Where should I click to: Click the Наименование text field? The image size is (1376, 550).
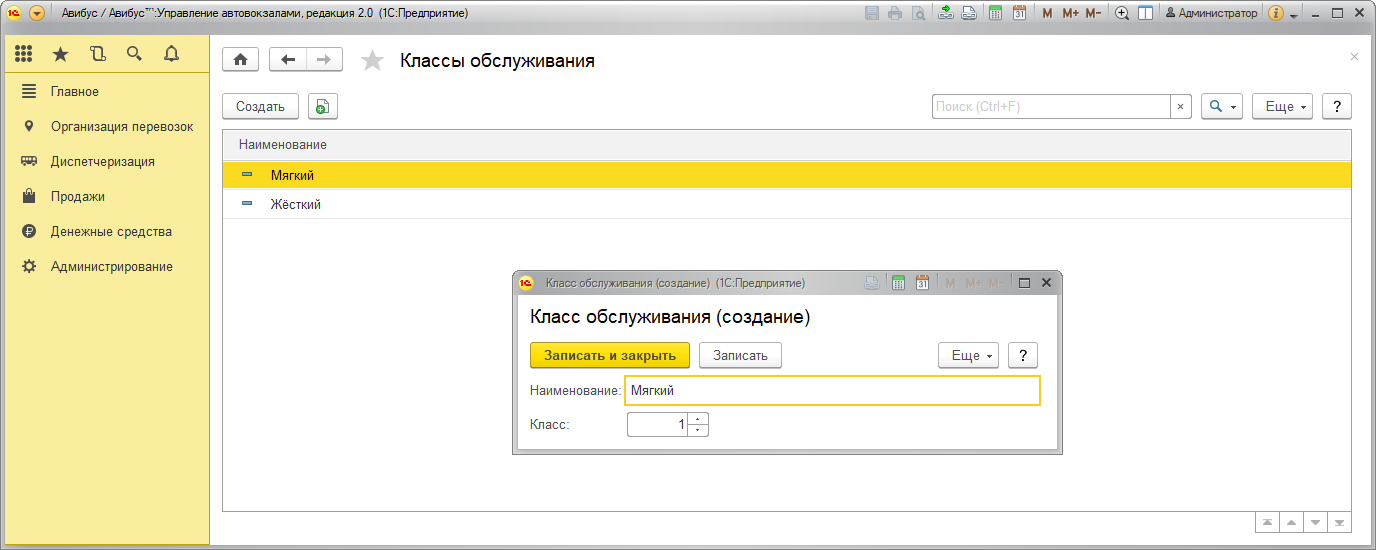click(x=831, y=391)
